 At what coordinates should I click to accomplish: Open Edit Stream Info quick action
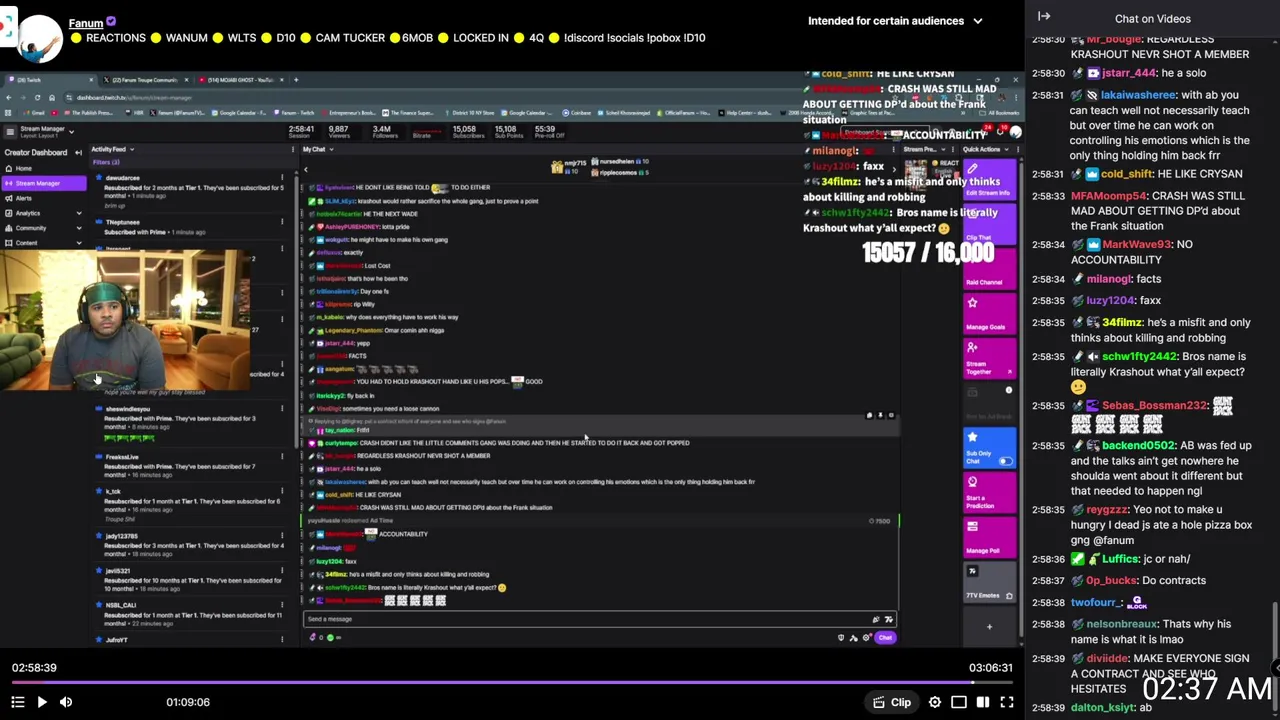coord(989,182)
